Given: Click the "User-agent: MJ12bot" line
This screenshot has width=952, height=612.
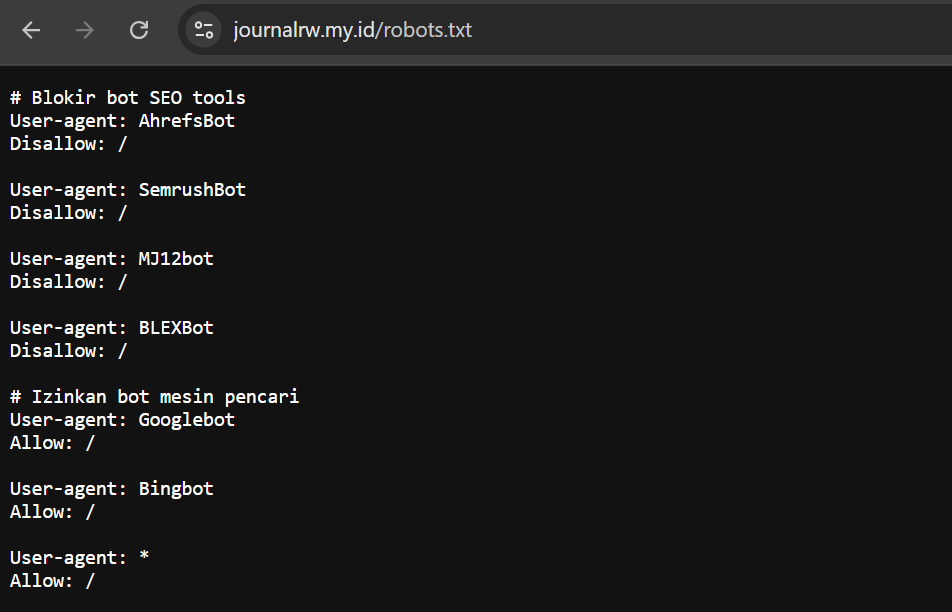Looking at the screenshot, I should point(111,259).
